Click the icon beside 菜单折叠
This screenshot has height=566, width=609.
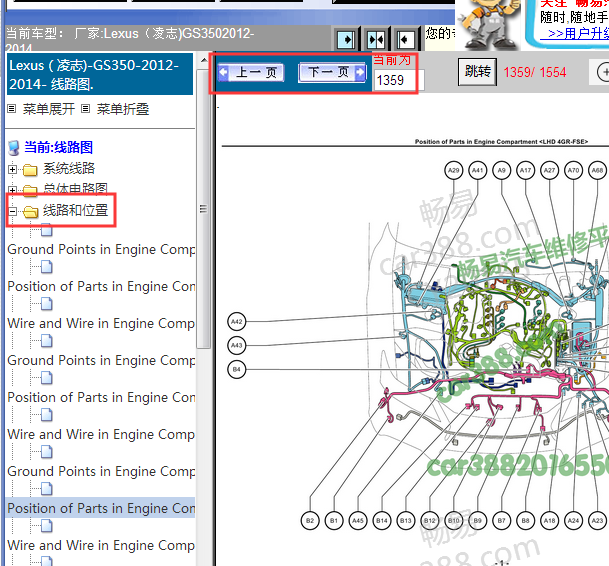(x=85, y=109)
